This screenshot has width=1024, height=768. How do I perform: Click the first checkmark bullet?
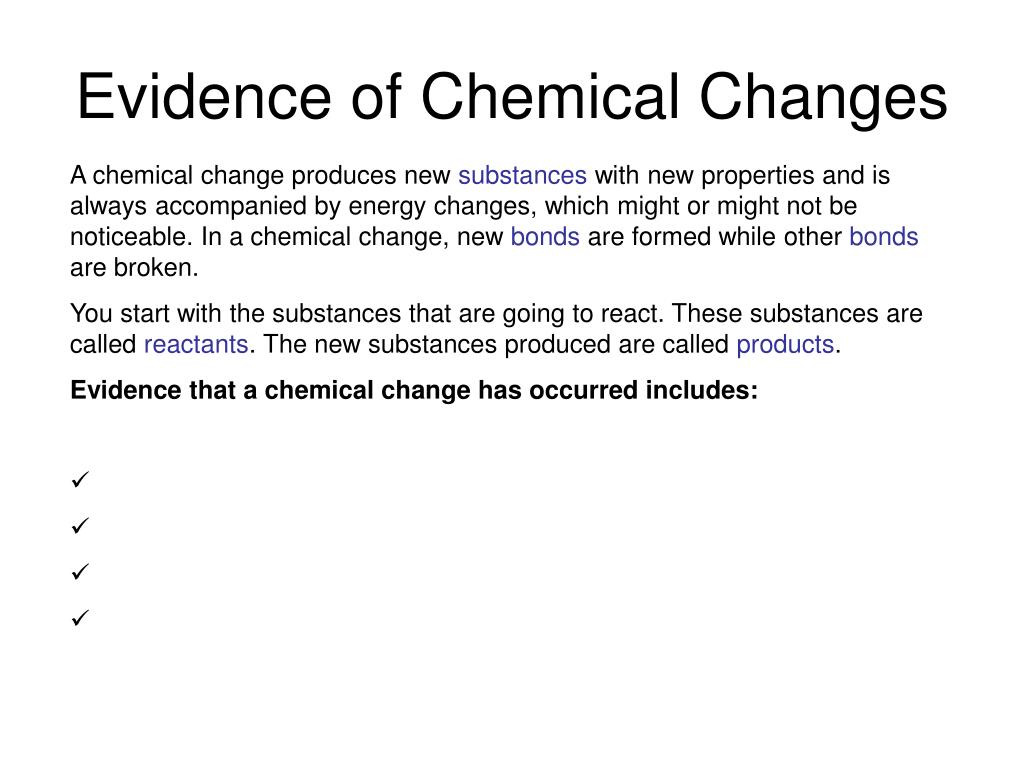(x=80, y=480)
